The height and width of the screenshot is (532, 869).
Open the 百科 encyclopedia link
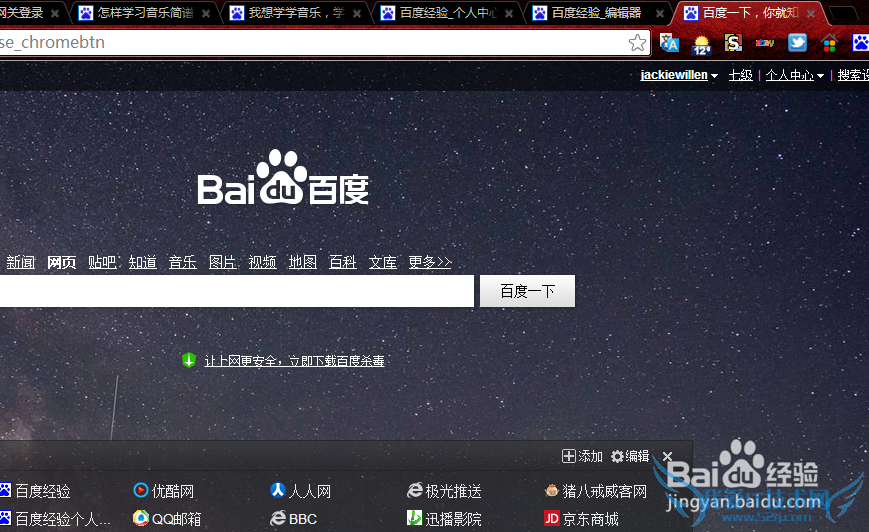tap(343, 262)
